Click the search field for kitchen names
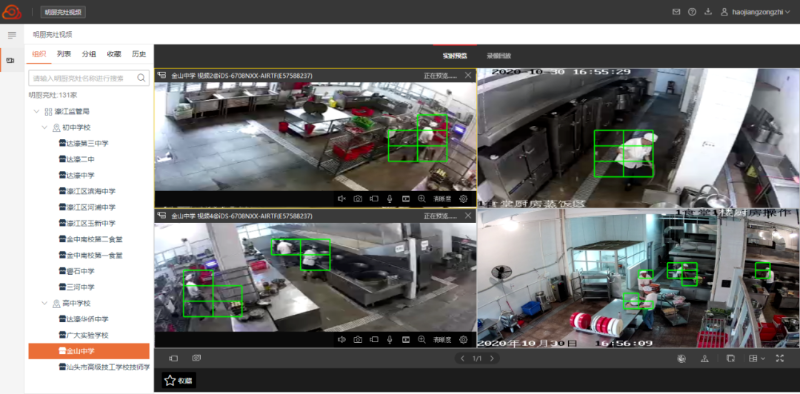800x394 pixels. pos(89,78)
